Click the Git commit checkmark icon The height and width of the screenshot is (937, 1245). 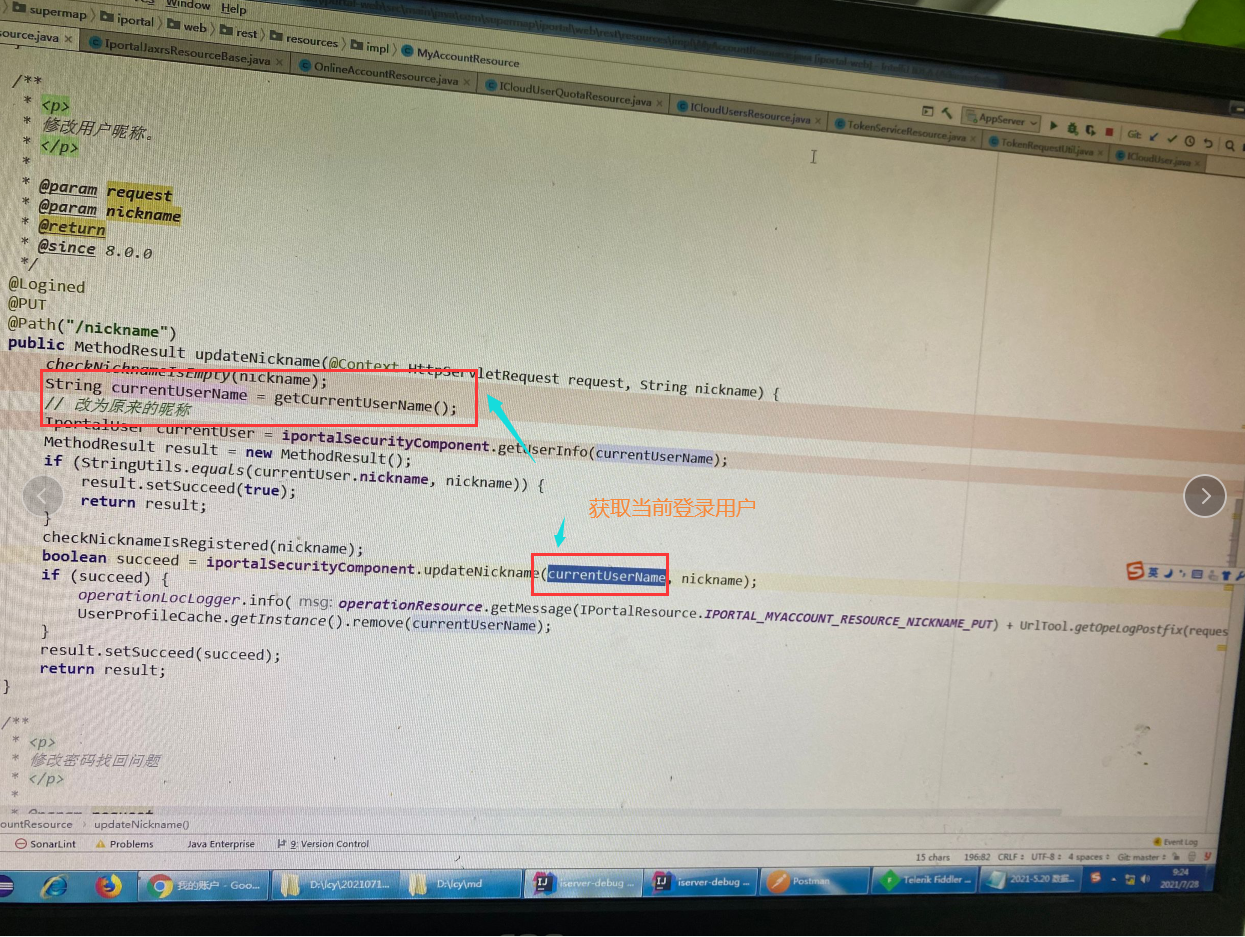tap(1174, 139)
